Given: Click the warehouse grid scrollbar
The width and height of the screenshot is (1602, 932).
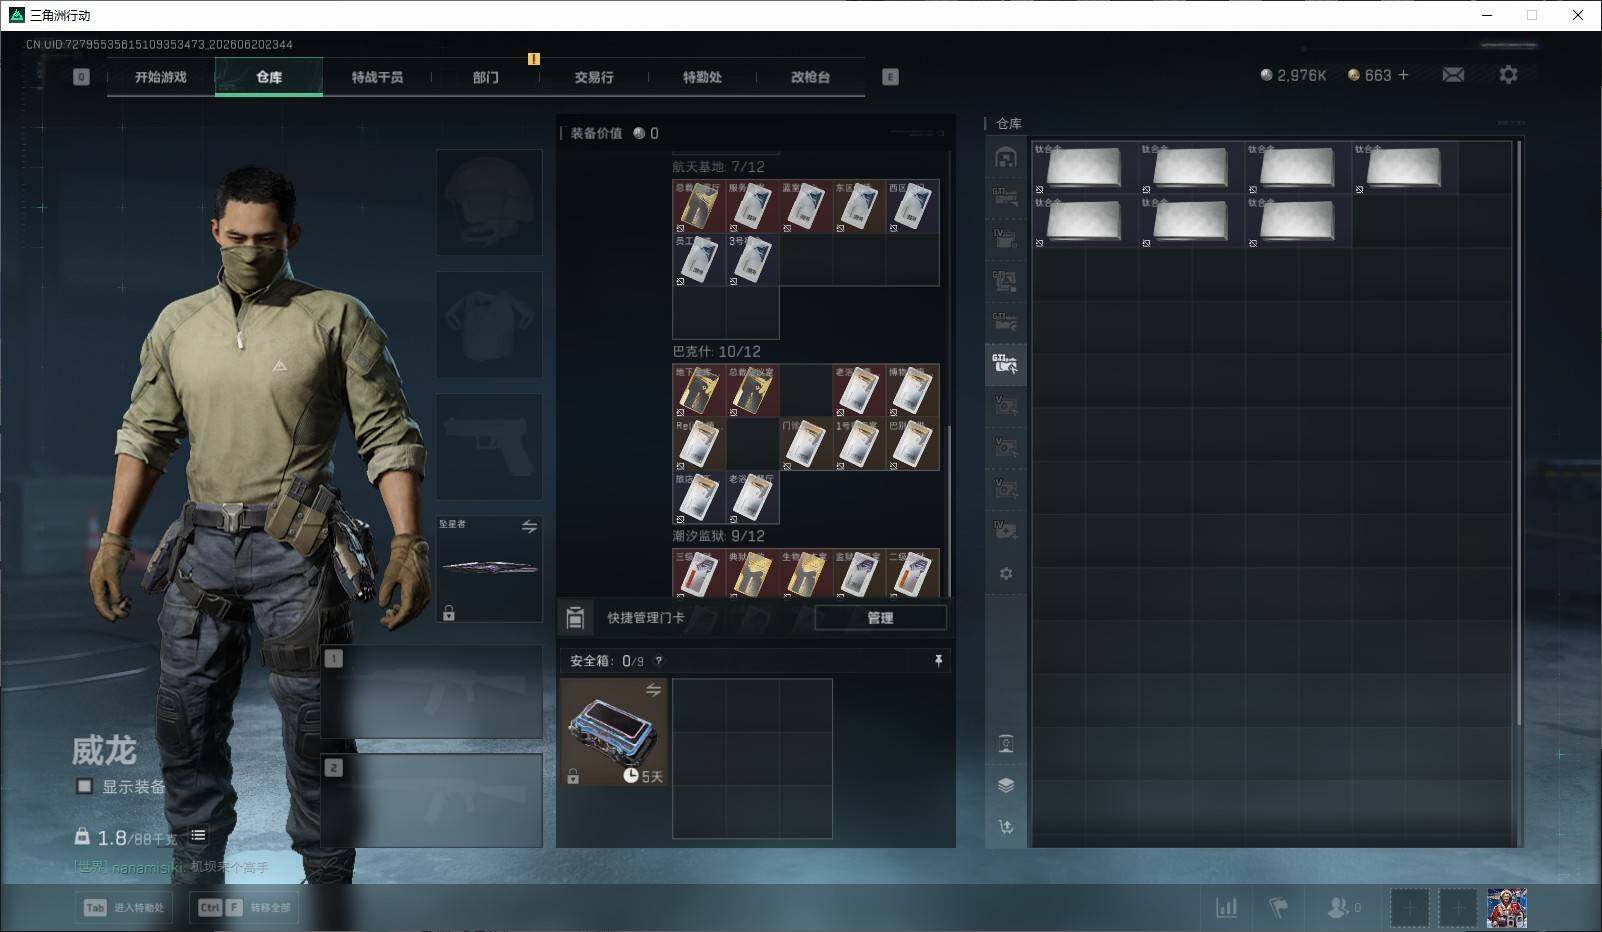Looking at the screenshot, I should point(1519,432).
